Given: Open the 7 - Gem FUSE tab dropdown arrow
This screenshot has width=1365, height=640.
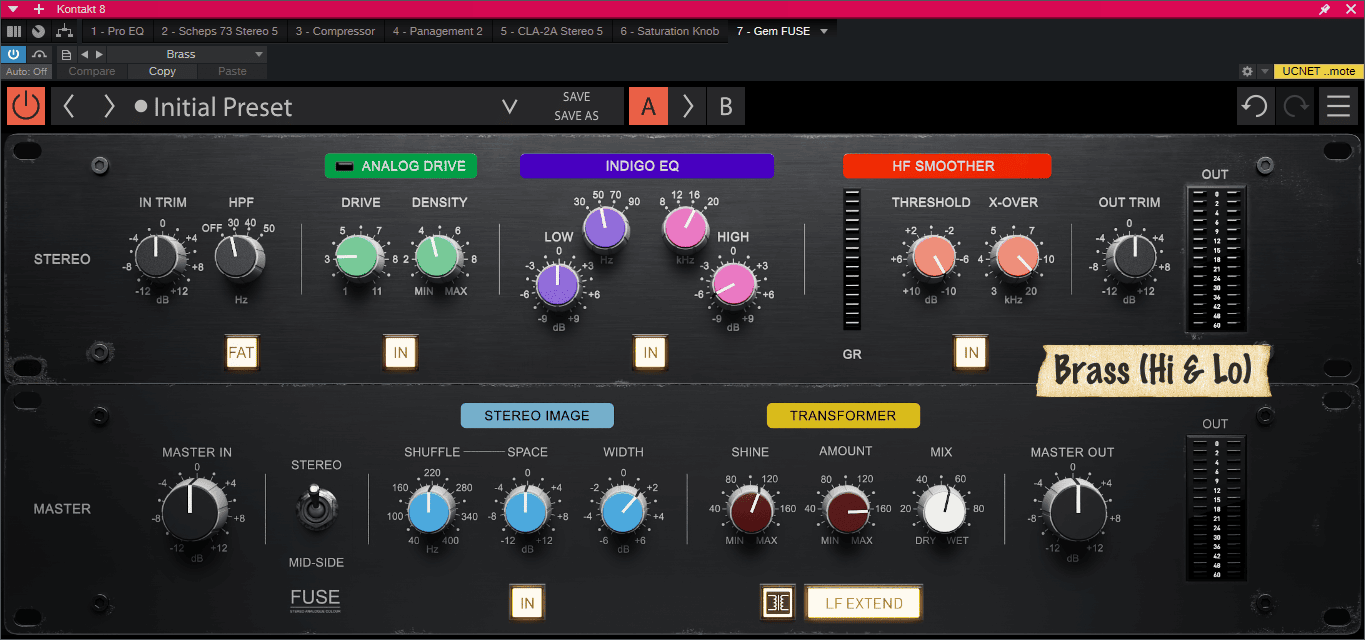Looking at the screenshot, I should 824,31.
